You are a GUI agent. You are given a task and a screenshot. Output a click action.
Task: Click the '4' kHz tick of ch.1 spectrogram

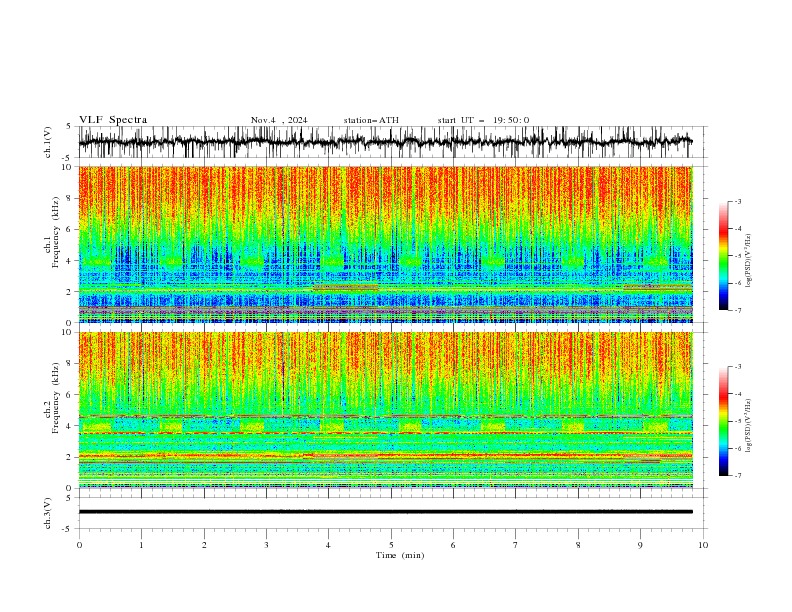(x=70, y=261)
